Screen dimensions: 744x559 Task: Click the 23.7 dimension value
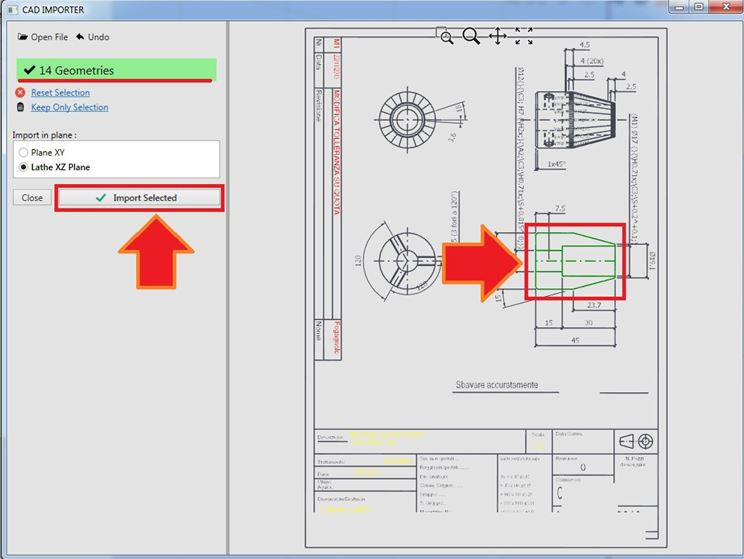click(594, 305)
